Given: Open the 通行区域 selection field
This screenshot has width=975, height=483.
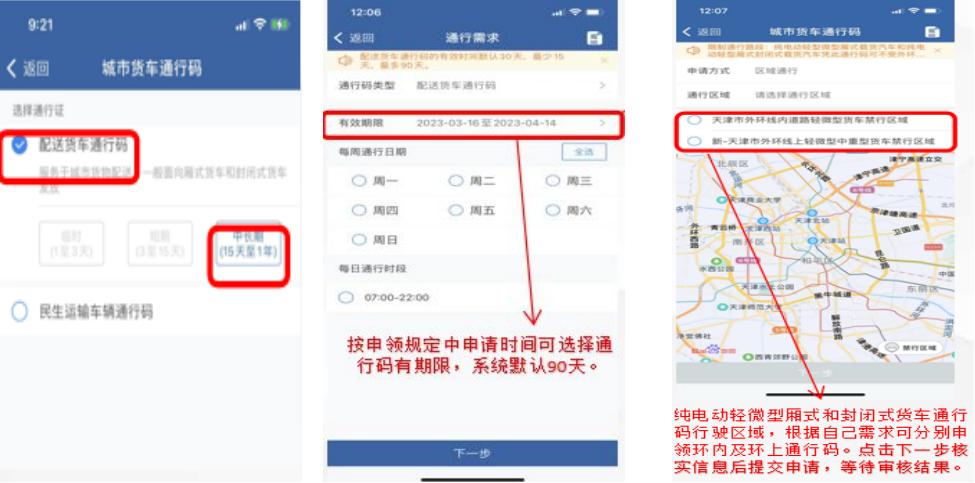Looking at the screenshot, I should click(815, 95).
